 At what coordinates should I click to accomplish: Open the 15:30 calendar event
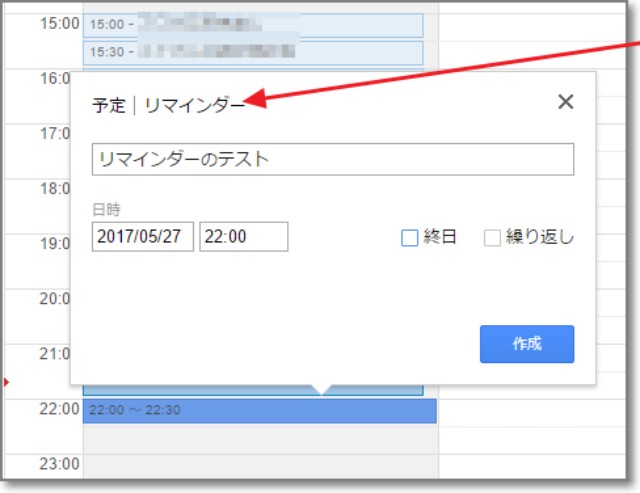tap(253, 52)
